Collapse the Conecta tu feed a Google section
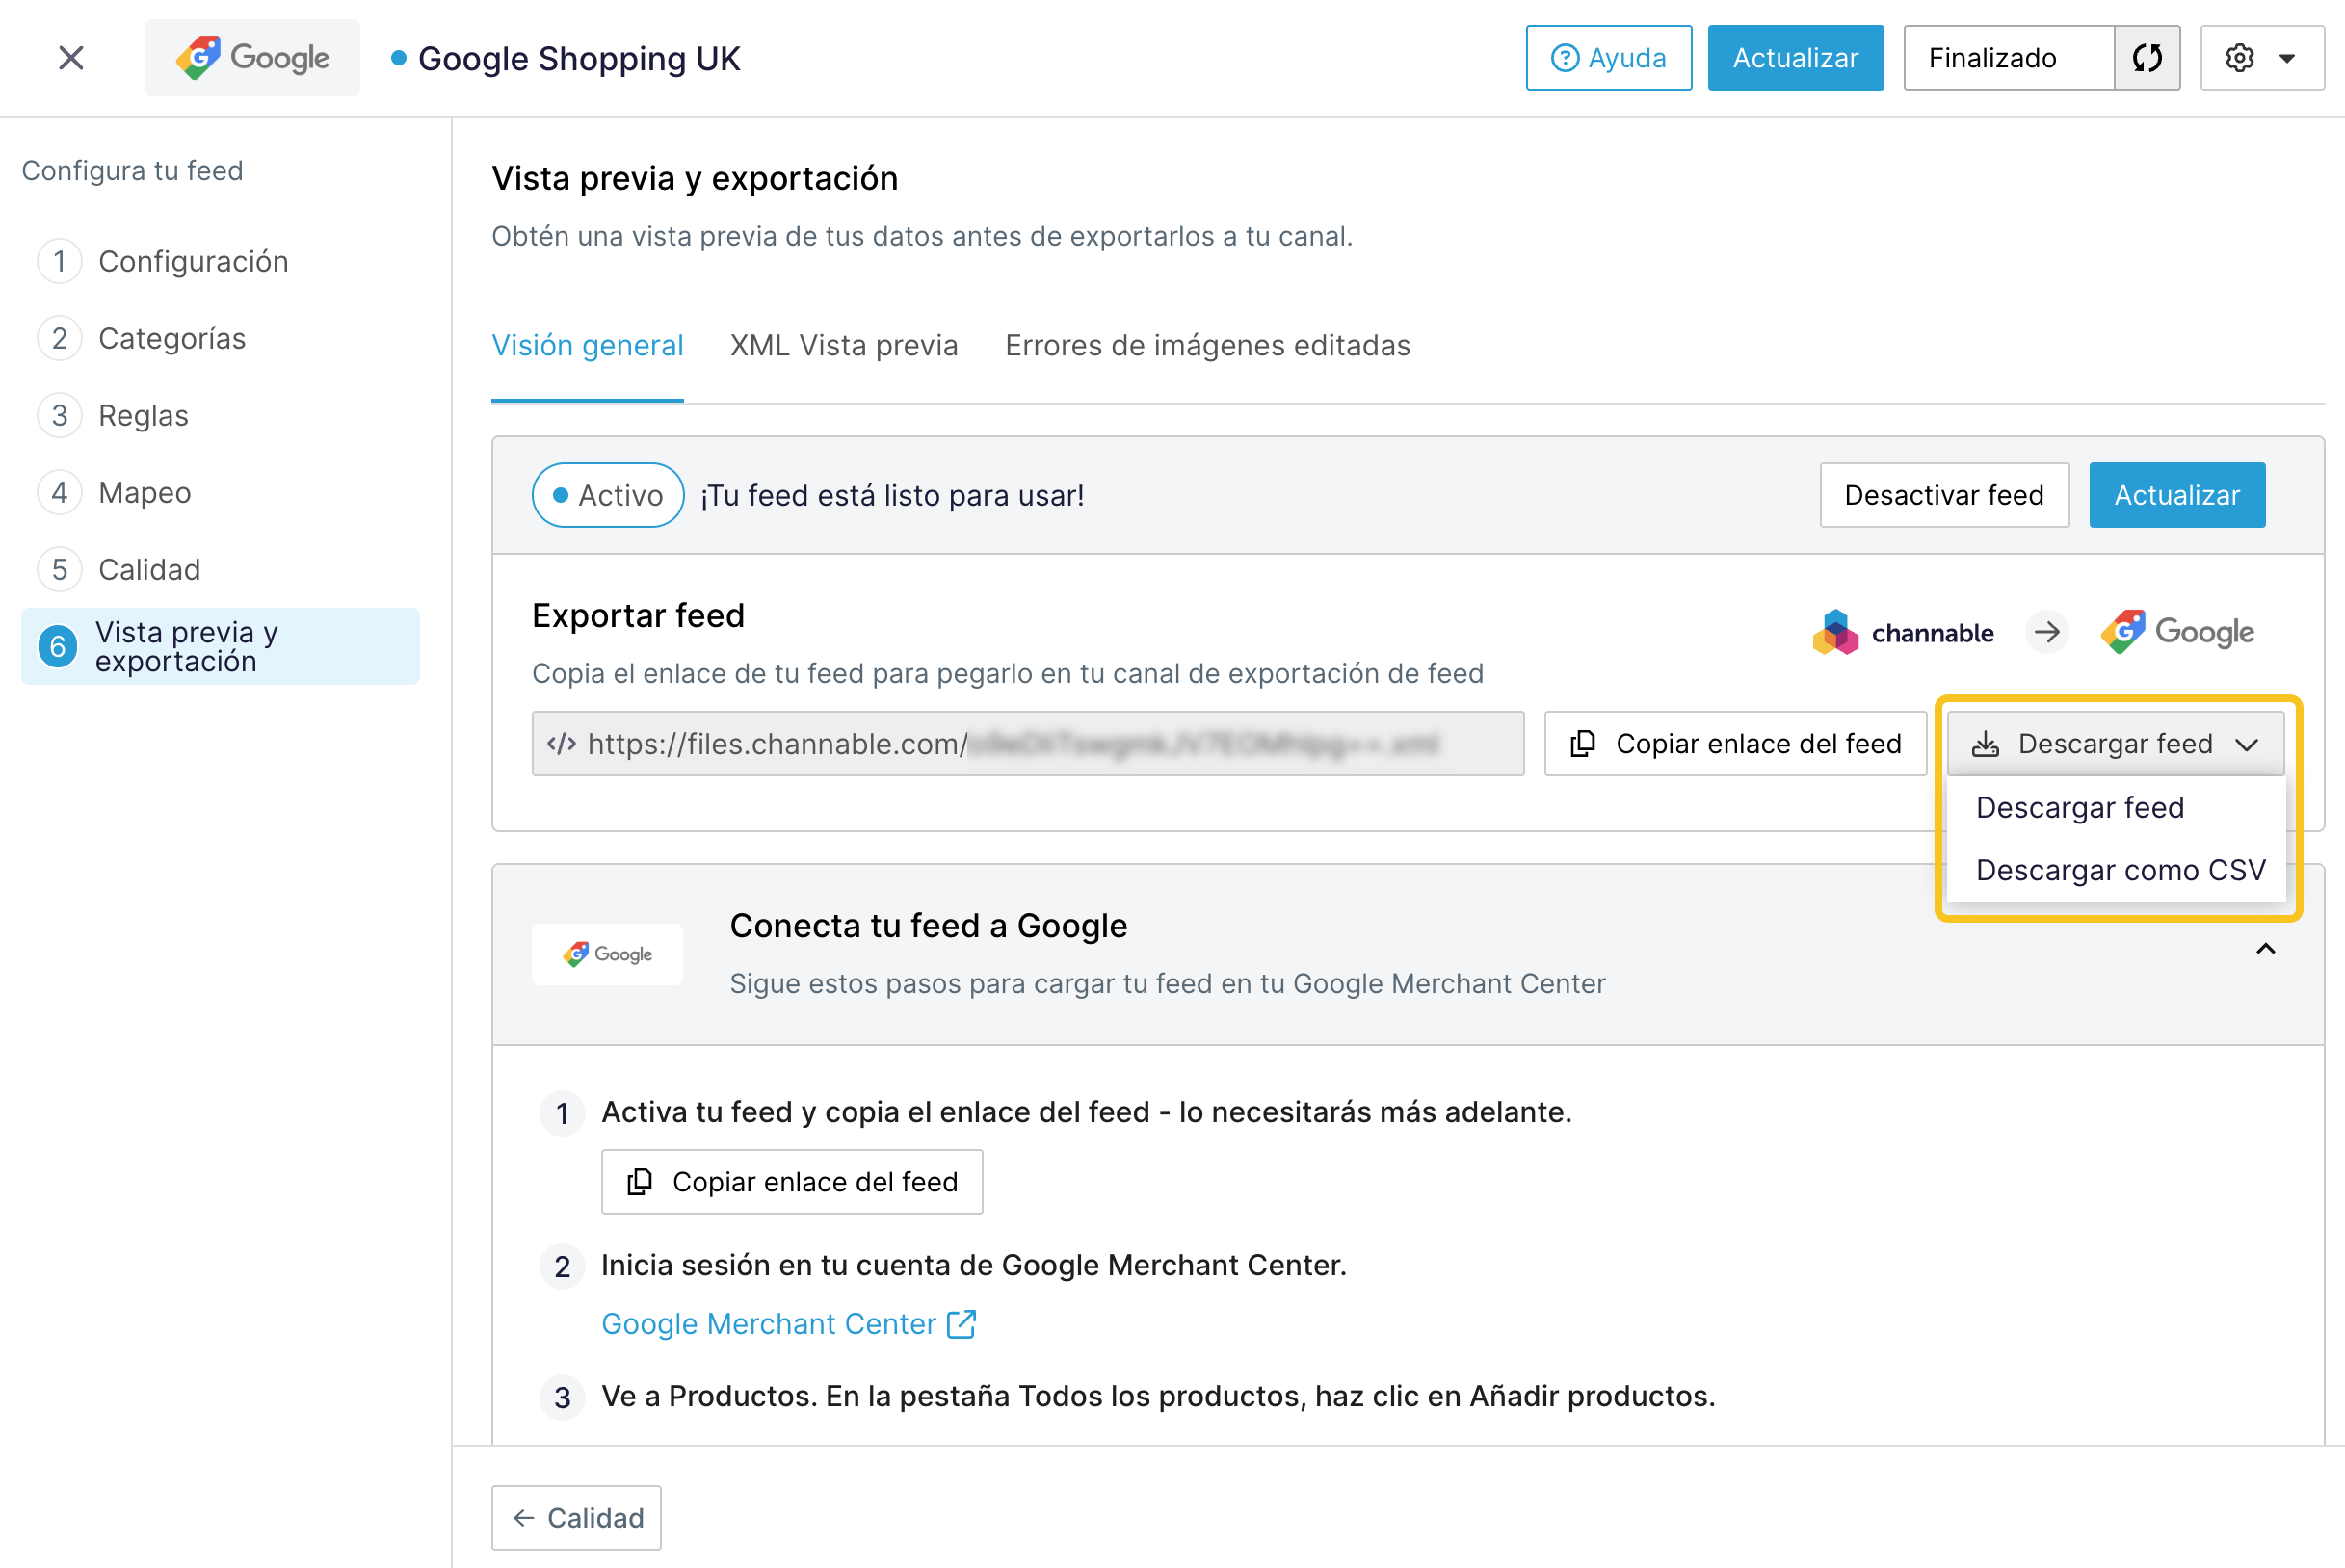 click(x=2266, y=949)
